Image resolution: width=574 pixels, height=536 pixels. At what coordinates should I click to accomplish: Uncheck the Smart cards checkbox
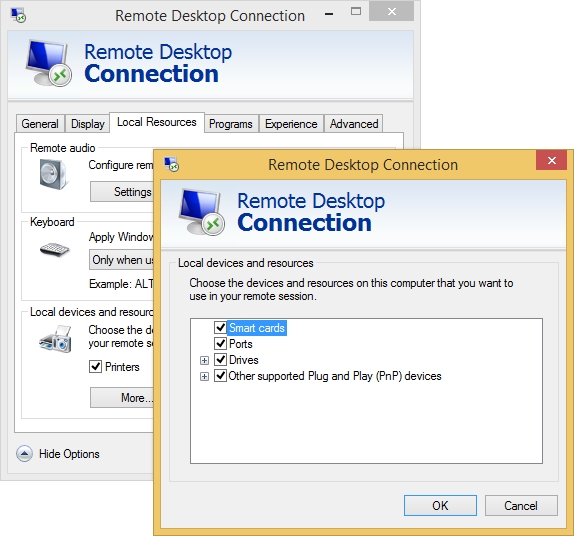click(220, 327)
